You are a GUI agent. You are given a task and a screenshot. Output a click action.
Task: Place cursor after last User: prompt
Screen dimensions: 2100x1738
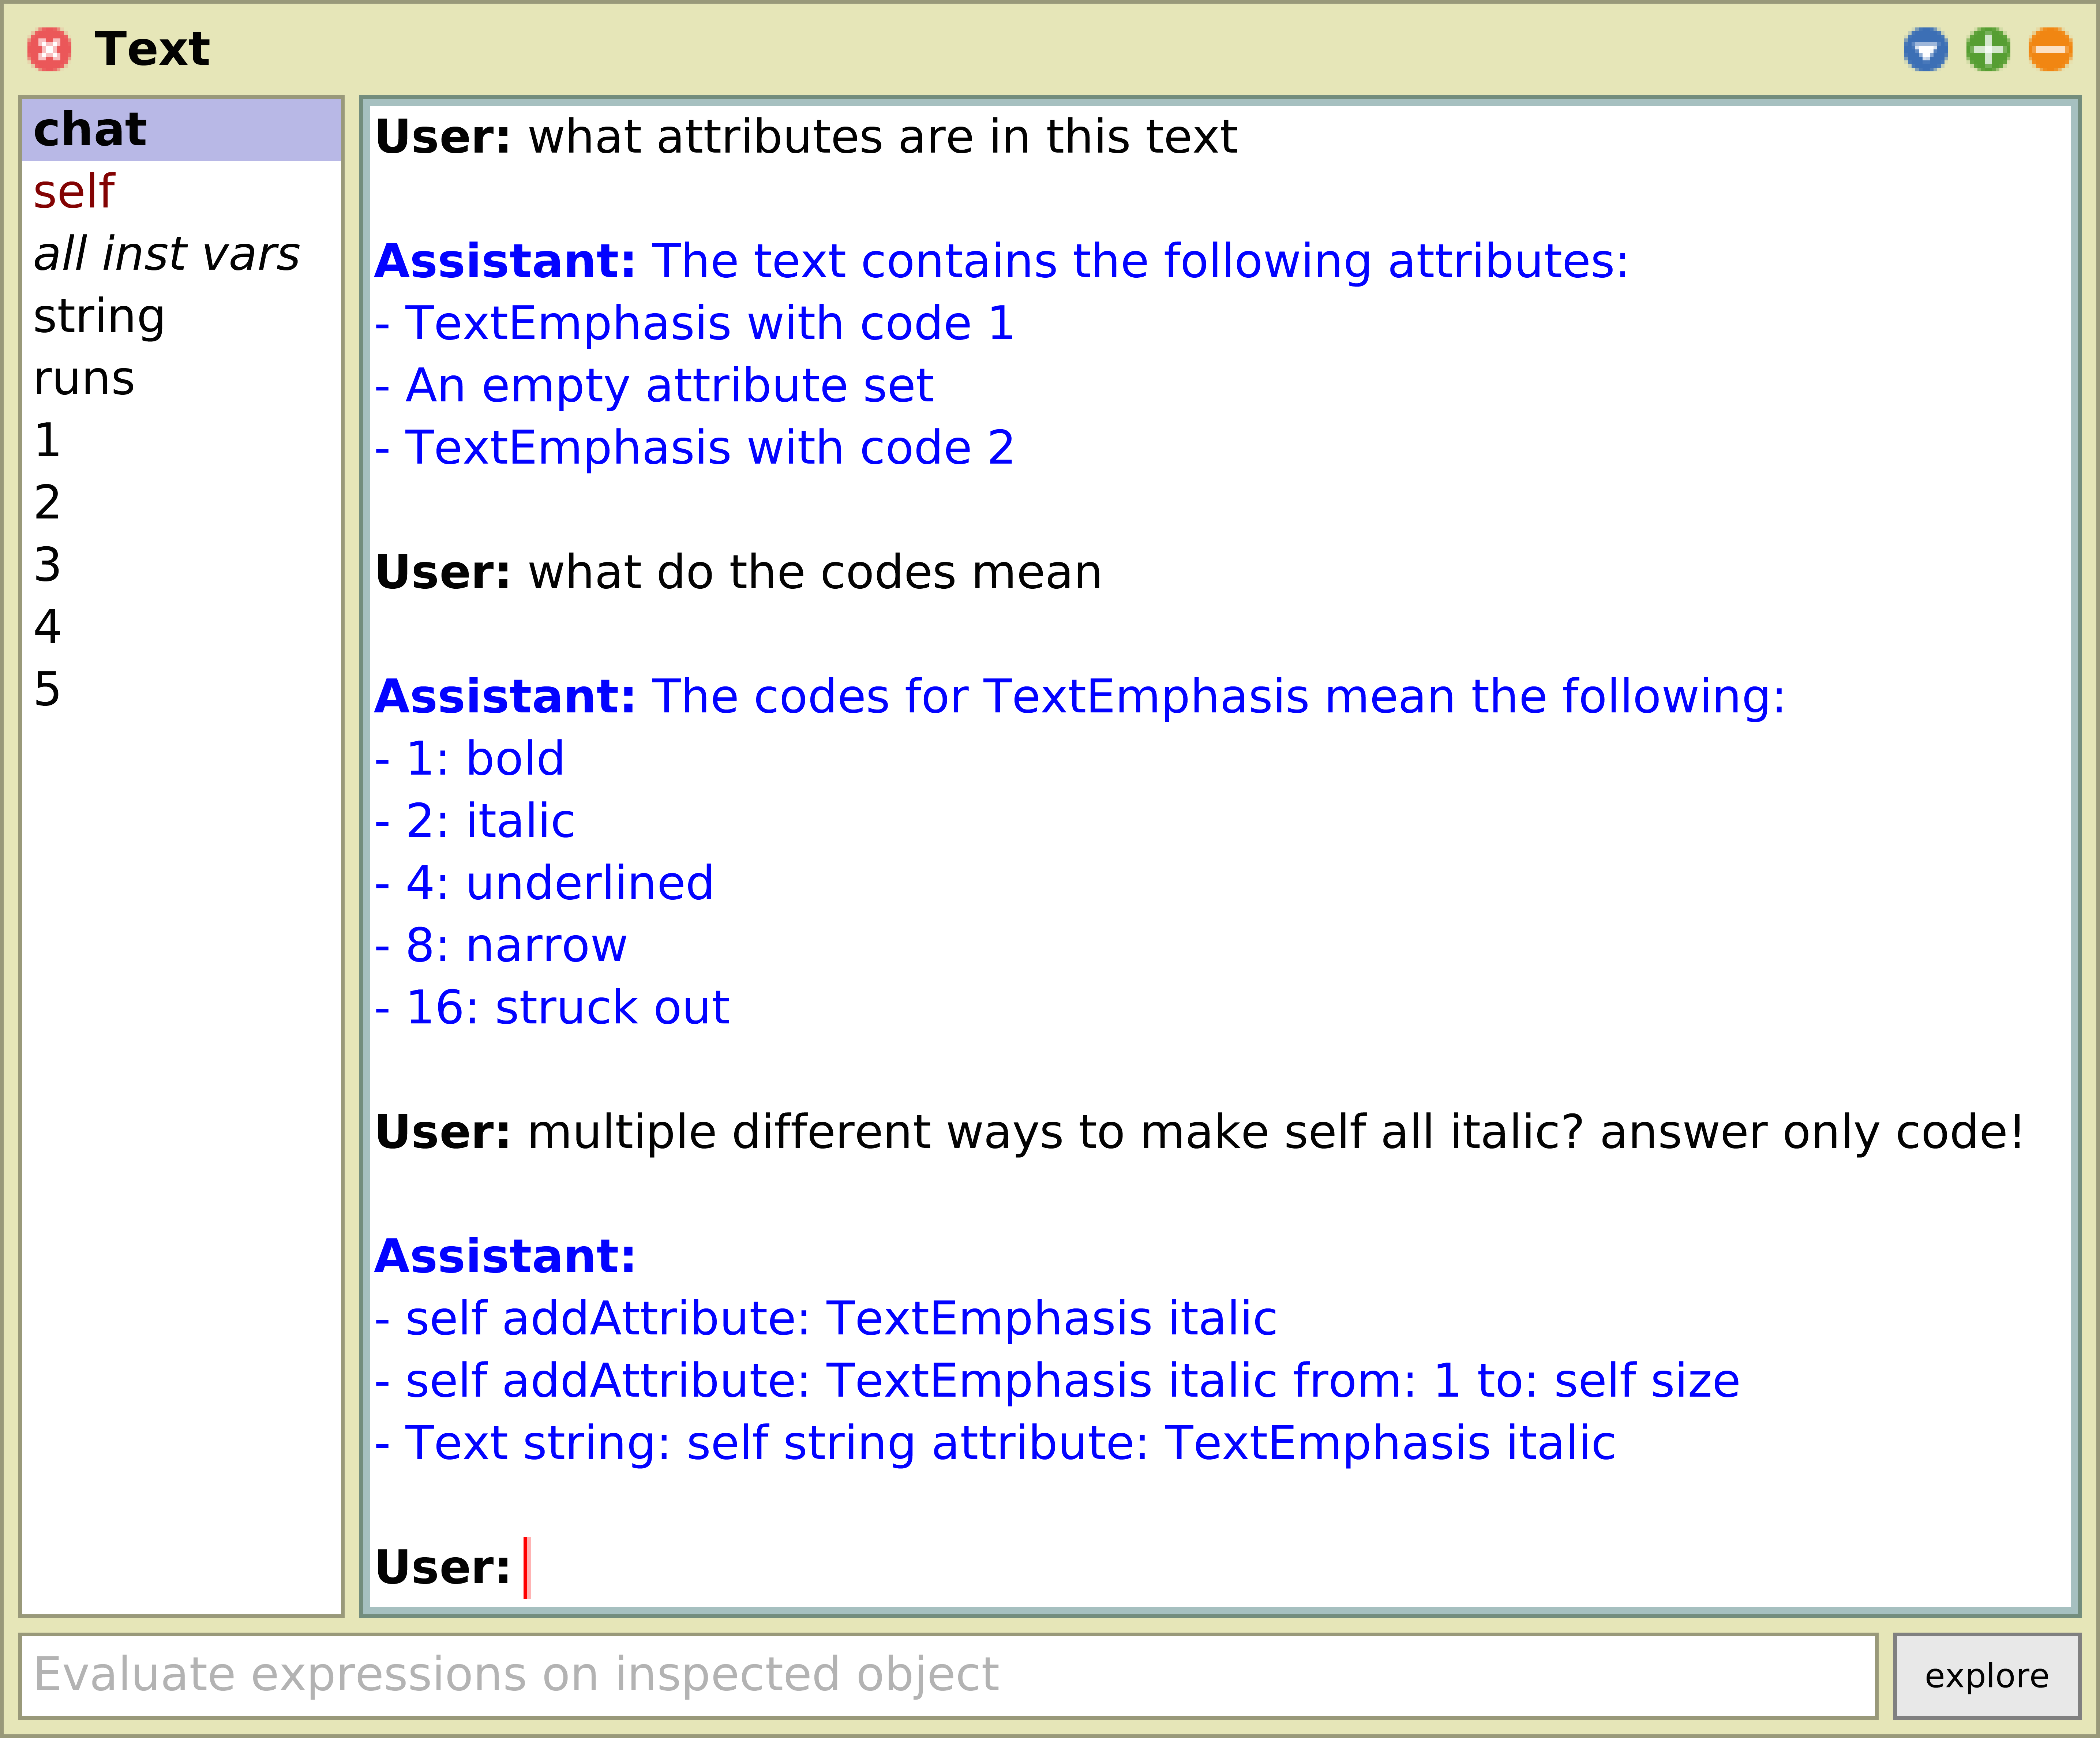(527, 1567)
